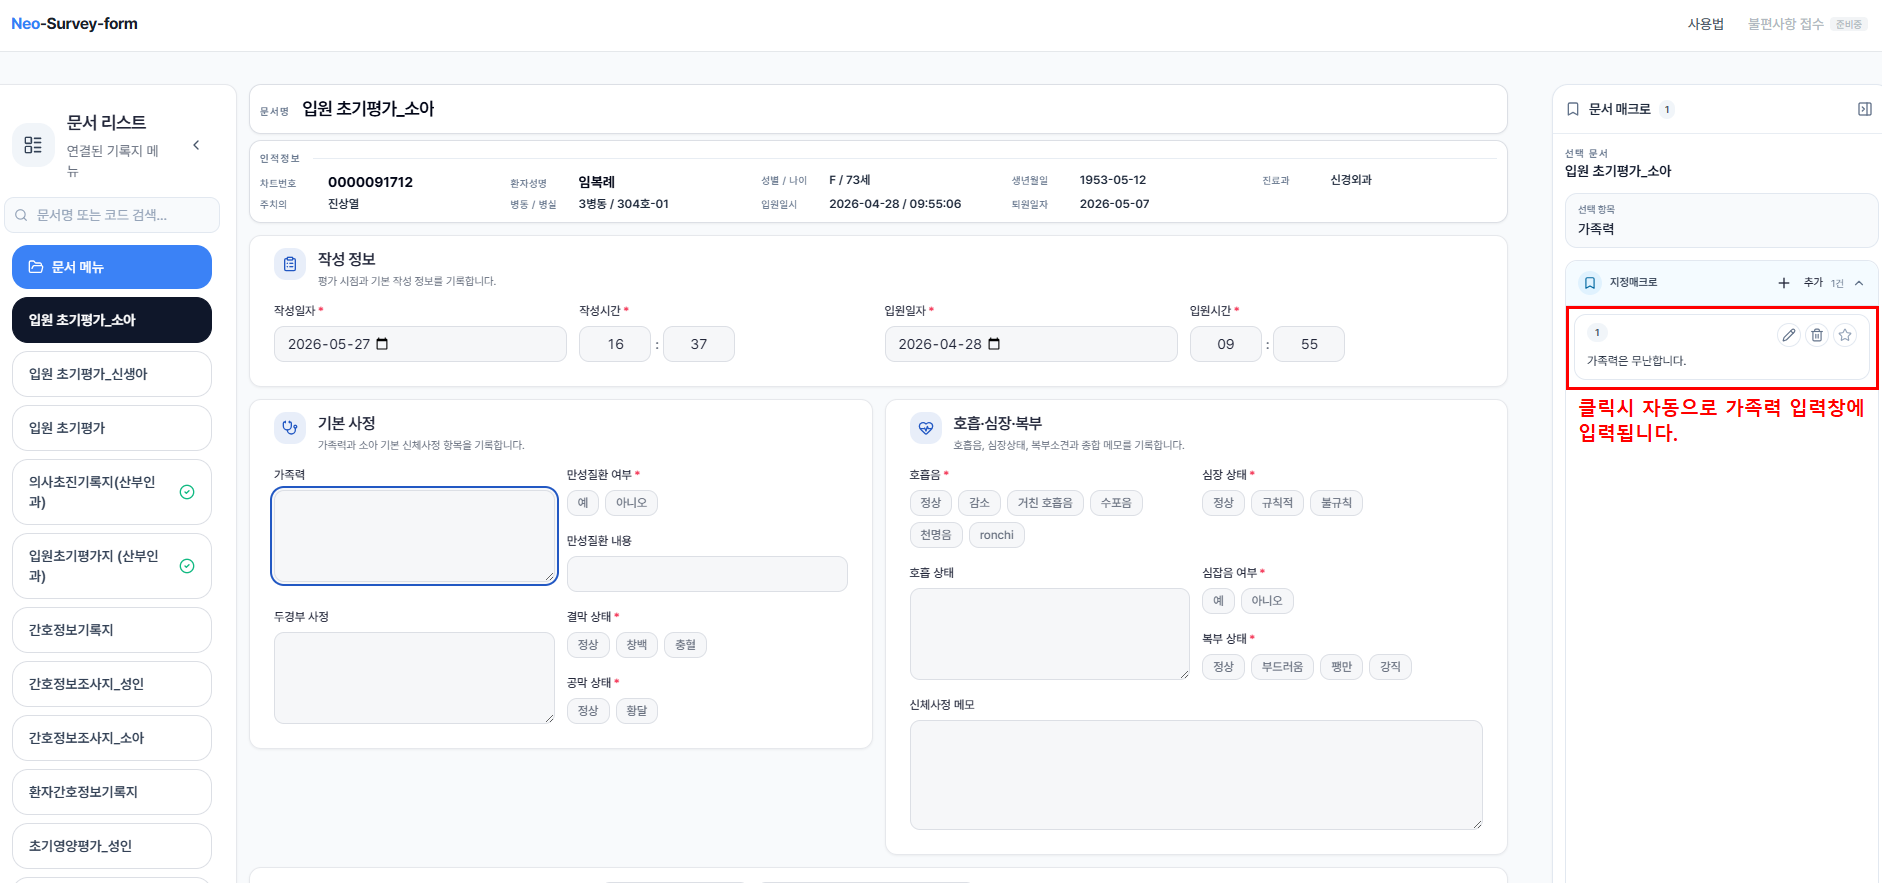Select 팽만 for 복부 상태

[1342, 667]
